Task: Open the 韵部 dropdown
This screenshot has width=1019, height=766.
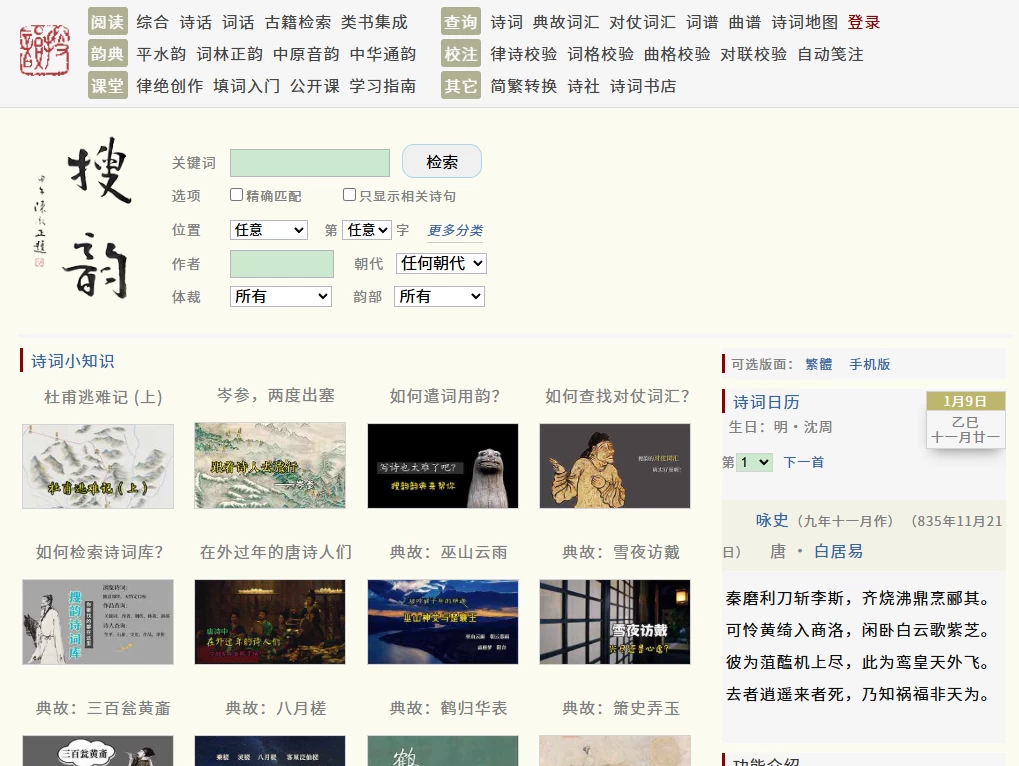Action: [x=439, y=296]
